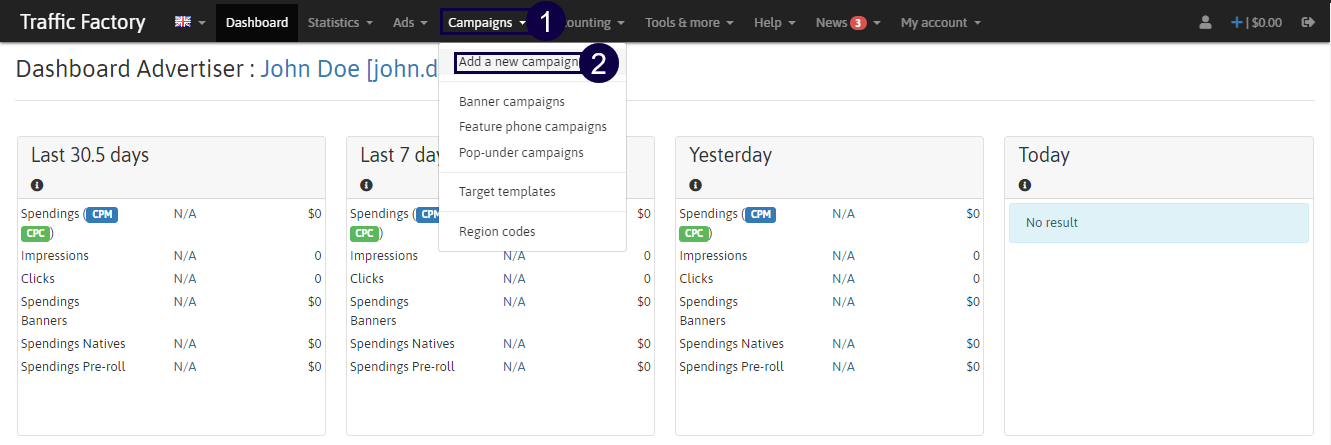Click the info icon under Last 7 days
Viewport: 1331px width, 445px height.
tap(366, 185)
